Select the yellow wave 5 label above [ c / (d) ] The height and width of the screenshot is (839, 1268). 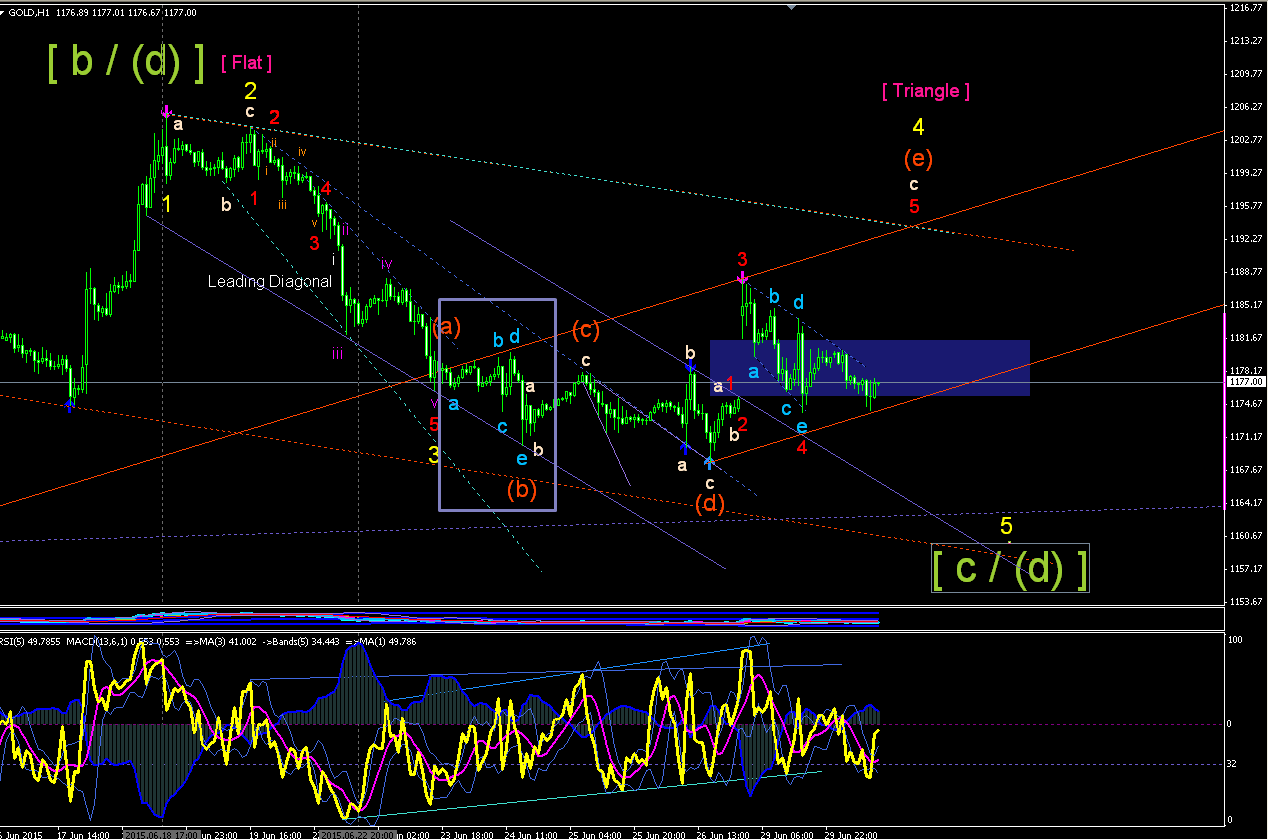coord(1007,526)
